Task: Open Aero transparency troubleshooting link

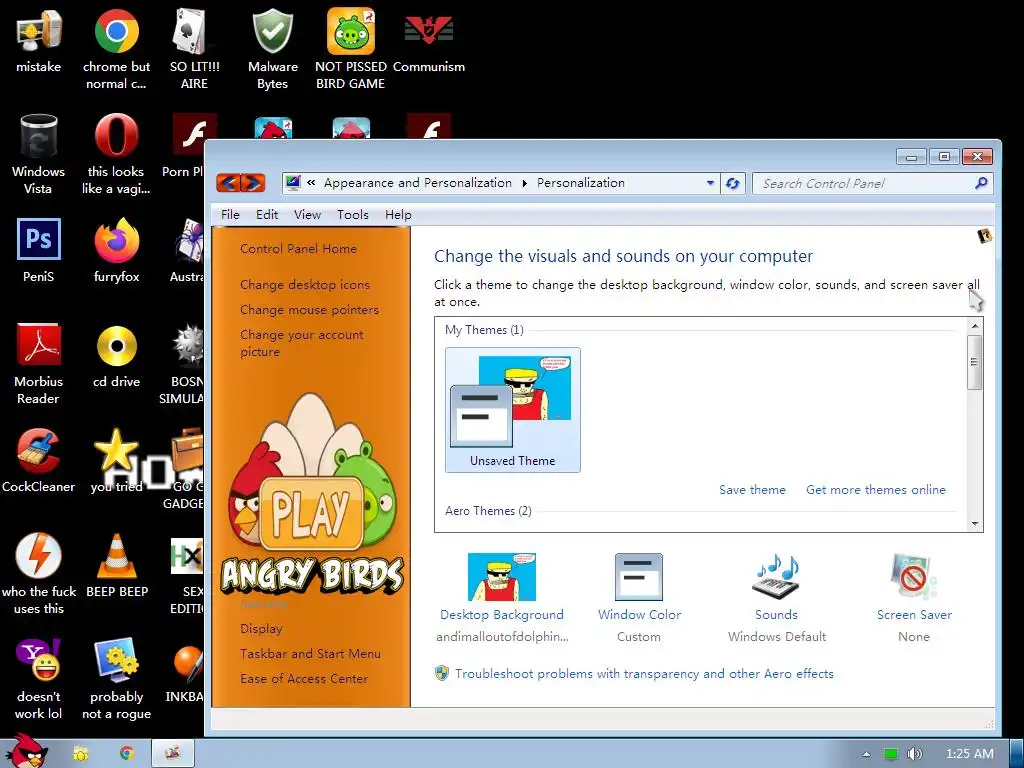Action: pyautogui.click(x=644, y=674)
